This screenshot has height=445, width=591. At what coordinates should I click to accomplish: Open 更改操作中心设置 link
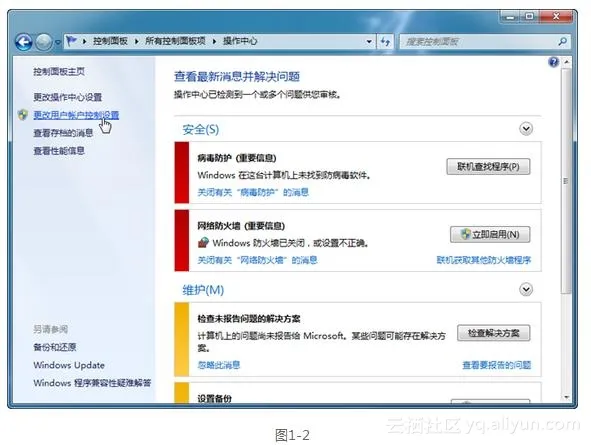pyautogui.click(x=67, y=97)
